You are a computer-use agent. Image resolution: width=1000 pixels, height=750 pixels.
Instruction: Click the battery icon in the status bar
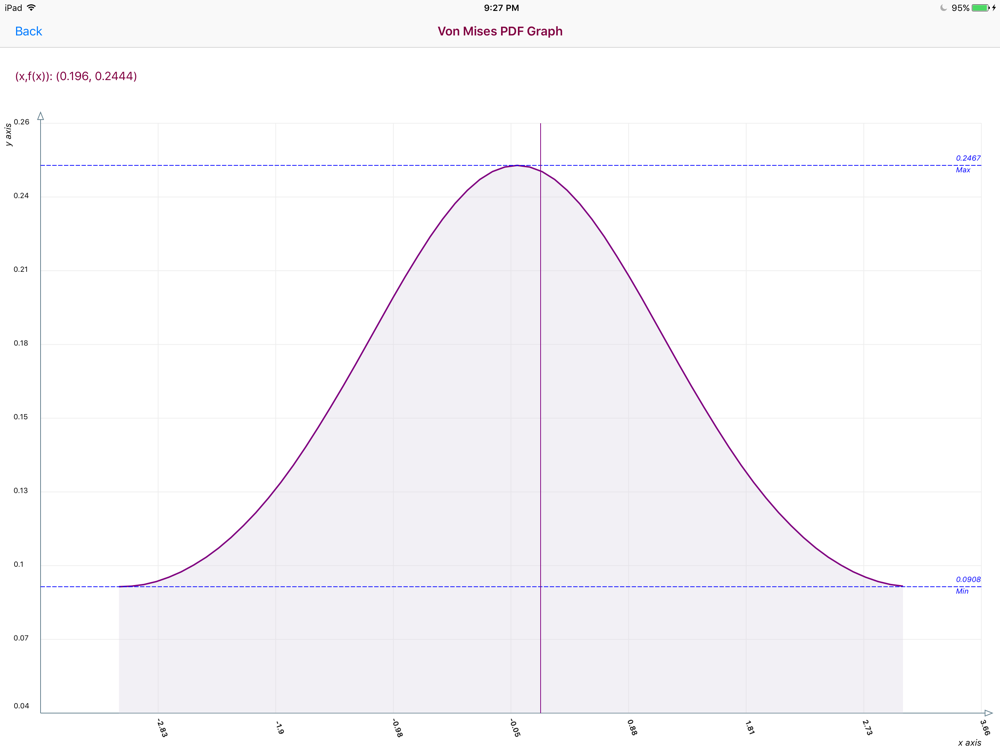click(x=980, y=8)
